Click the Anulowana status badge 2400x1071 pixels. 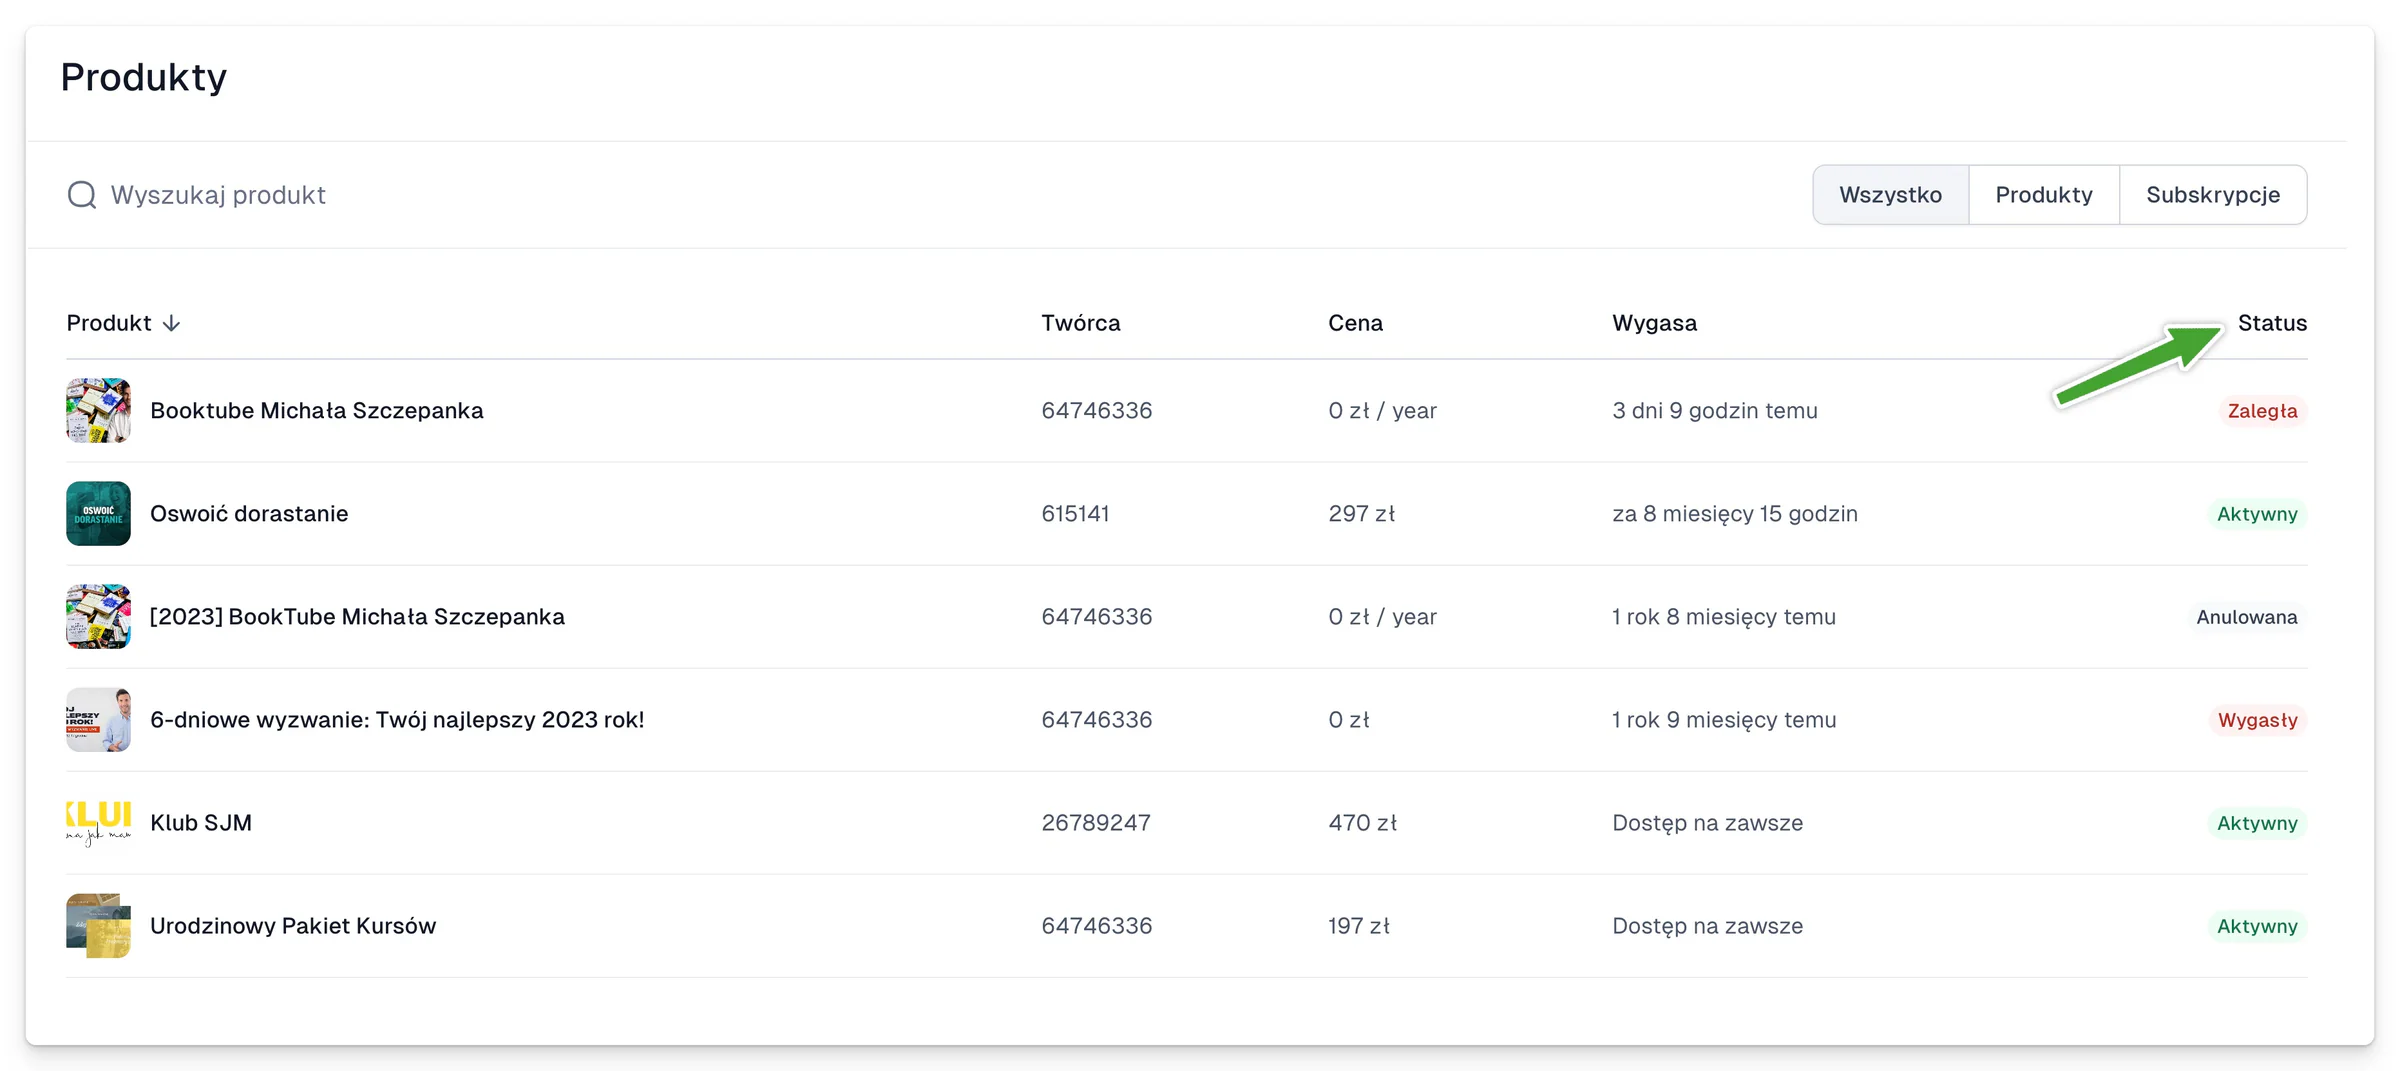2246,616
